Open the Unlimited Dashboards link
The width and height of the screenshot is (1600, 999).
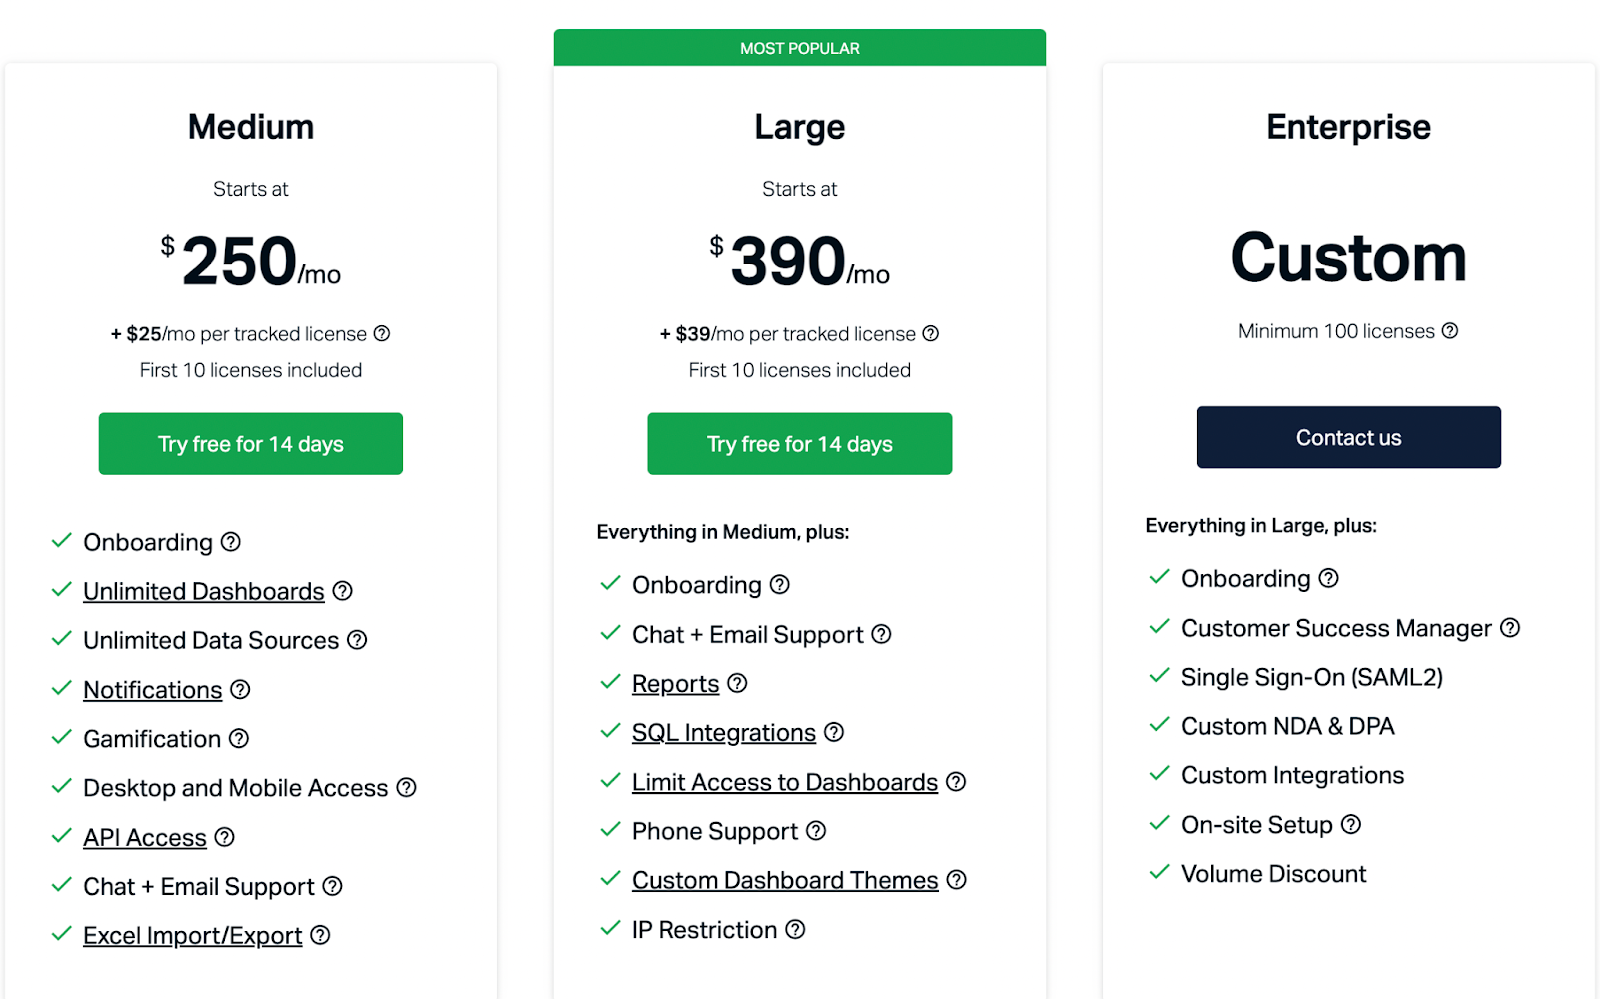pos(204,592)
